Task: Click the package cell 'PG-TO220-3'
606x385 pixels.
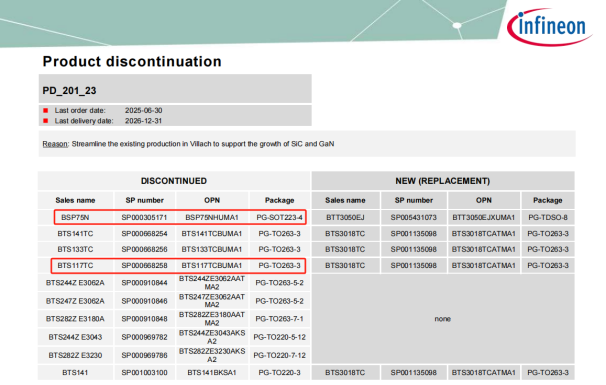Action: click(x=280, y=373)
